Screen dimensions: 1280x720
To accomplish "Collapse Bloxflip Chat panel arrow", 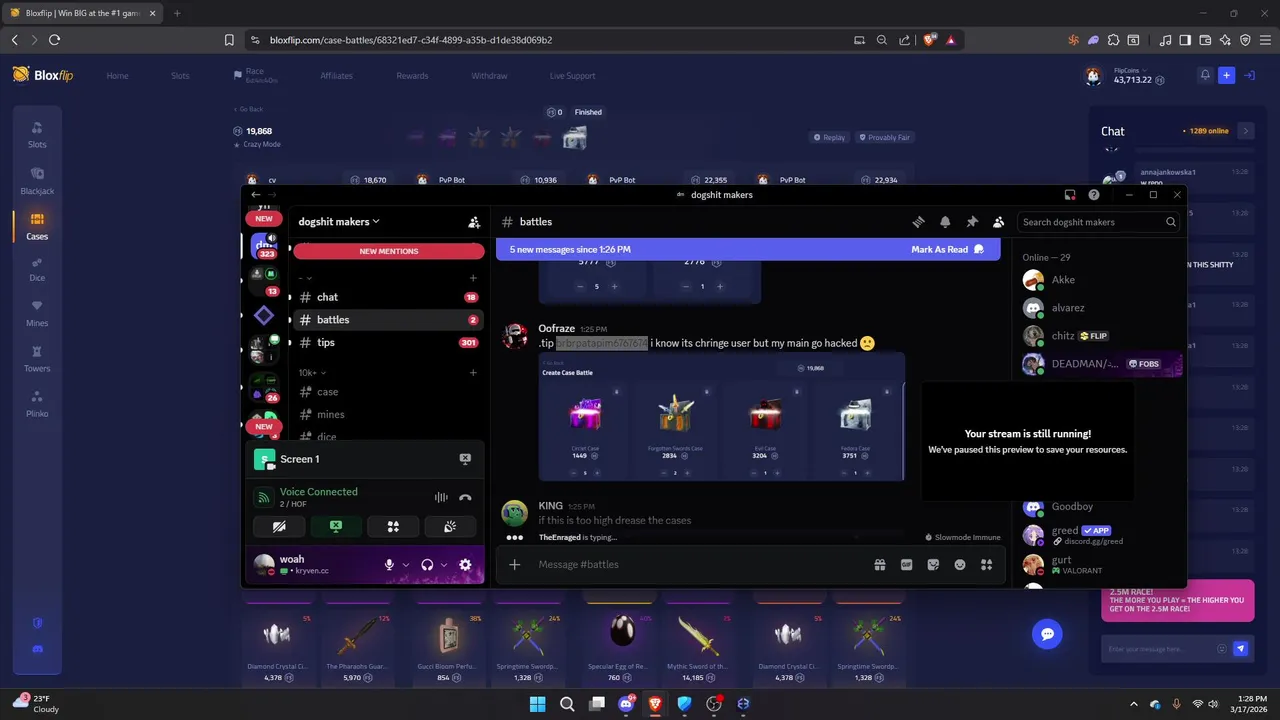I will (1245, 131).
